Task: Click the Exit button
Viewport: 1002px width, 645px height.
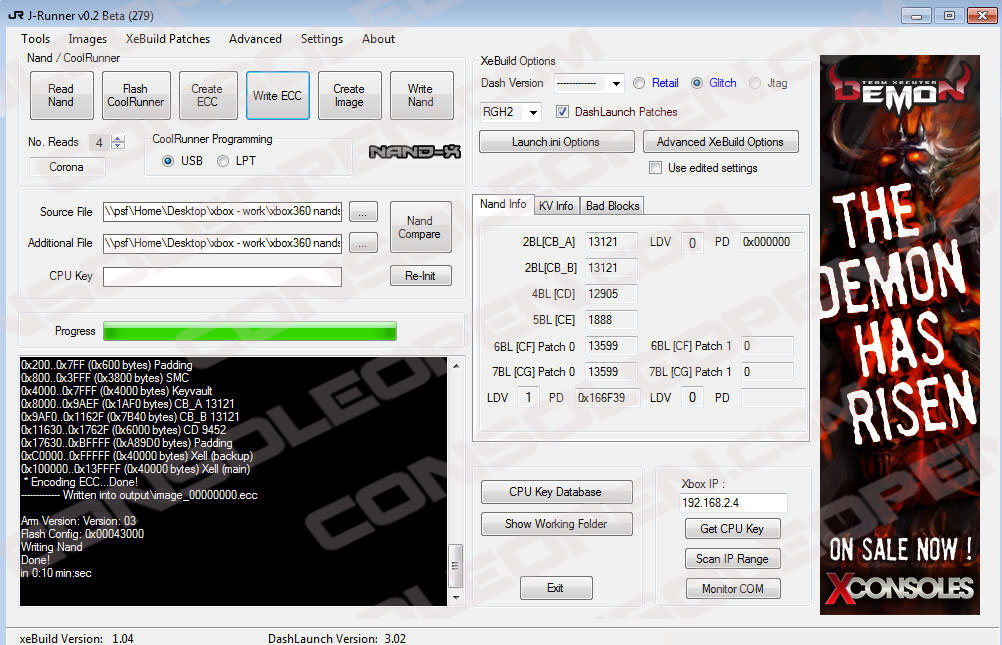Action: point(556,588)
